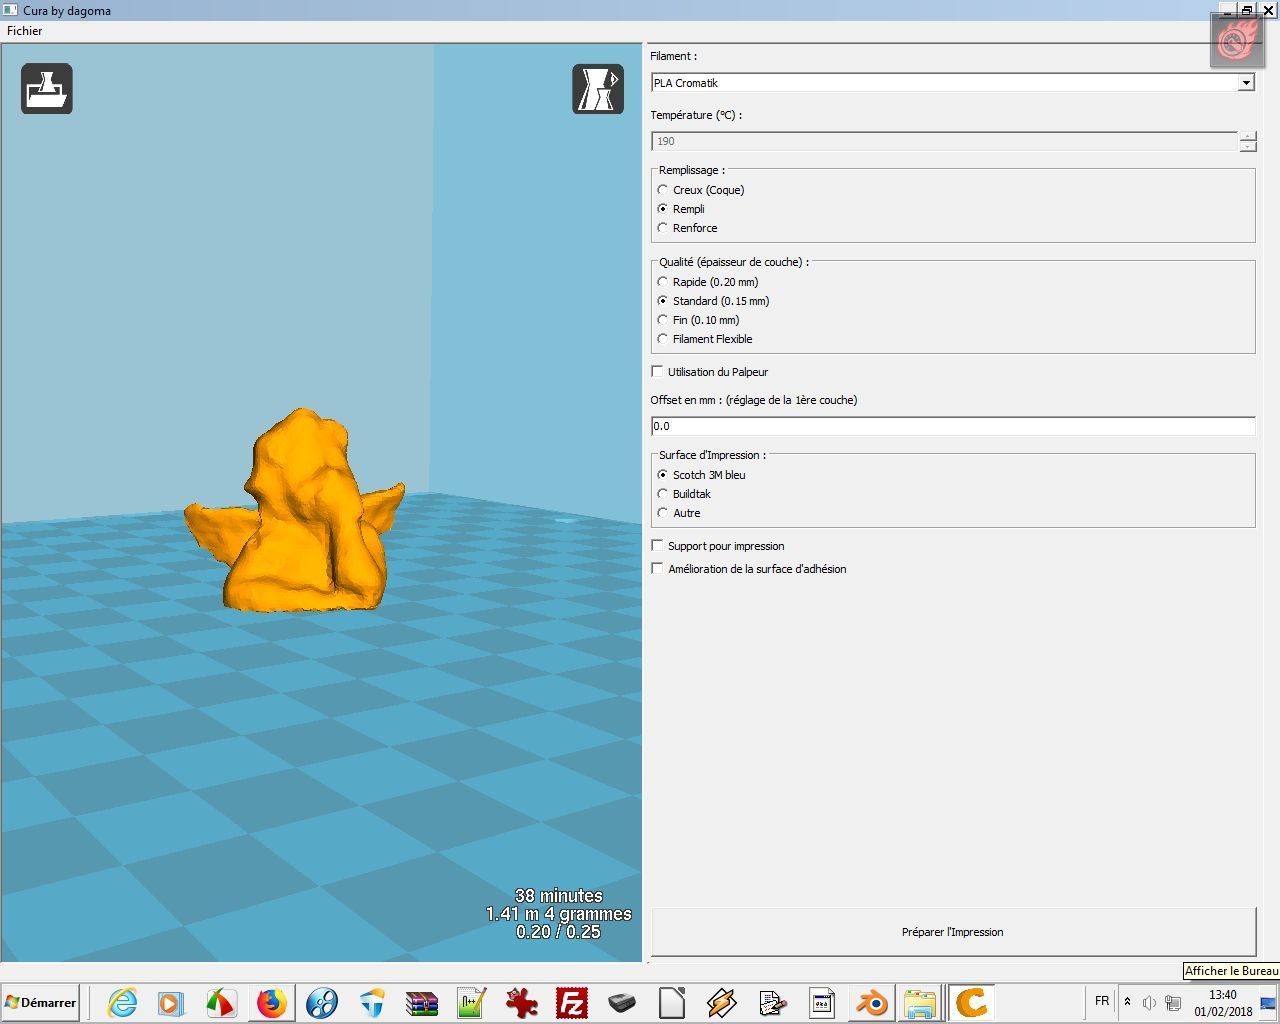
Task: Open the red splat taskbar icon
Action: 521,1003
